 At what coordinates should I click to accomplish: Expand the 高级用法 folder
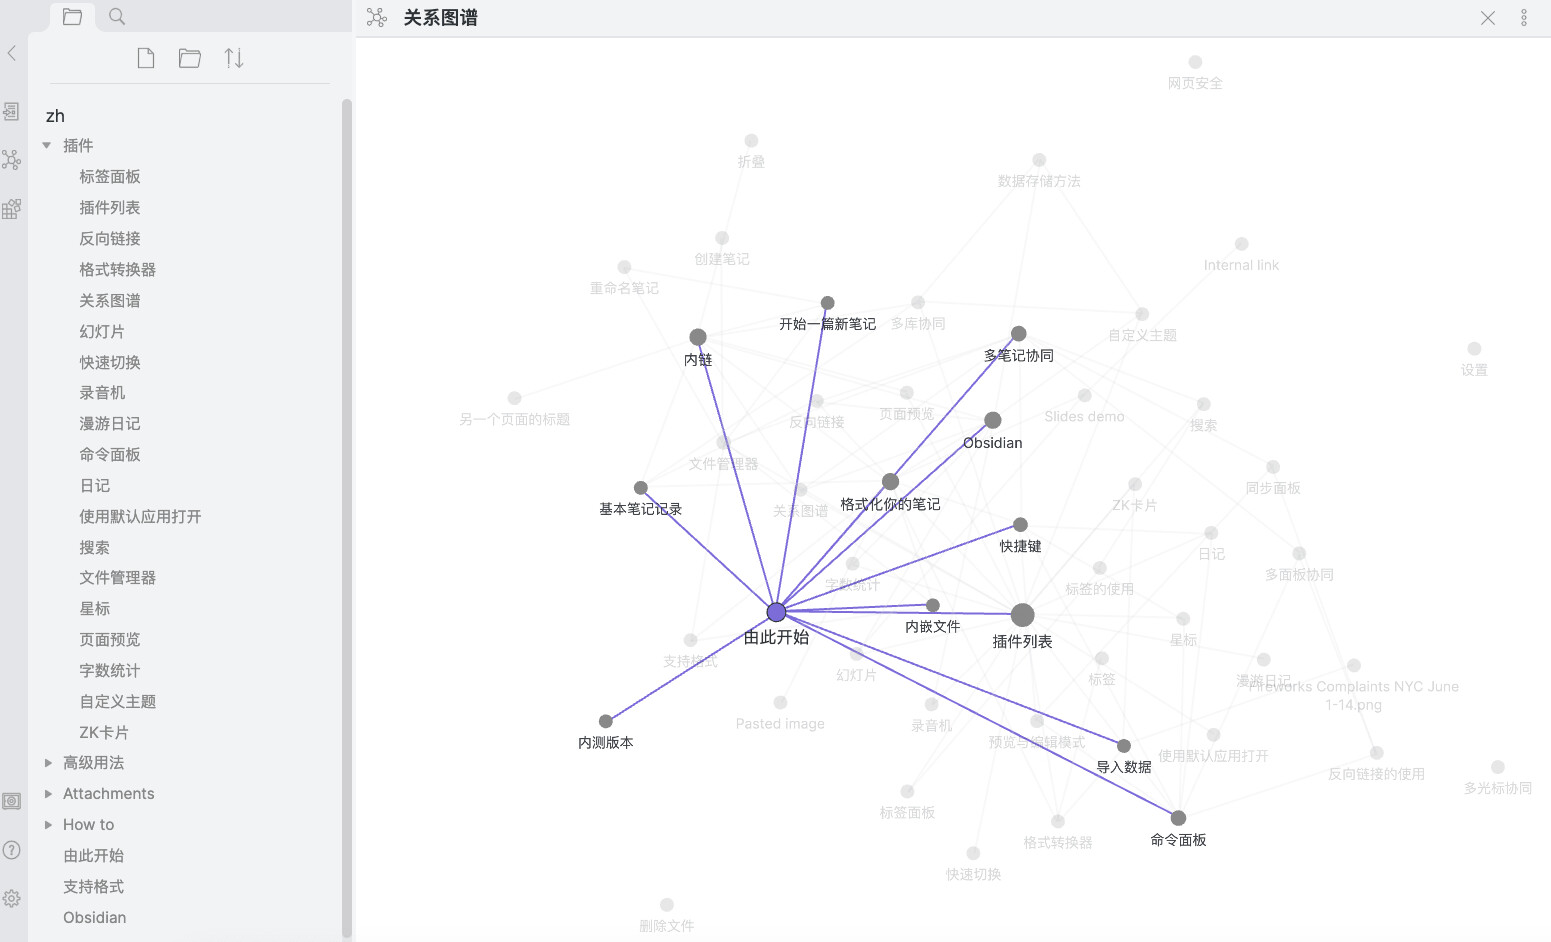coord(47,763)
